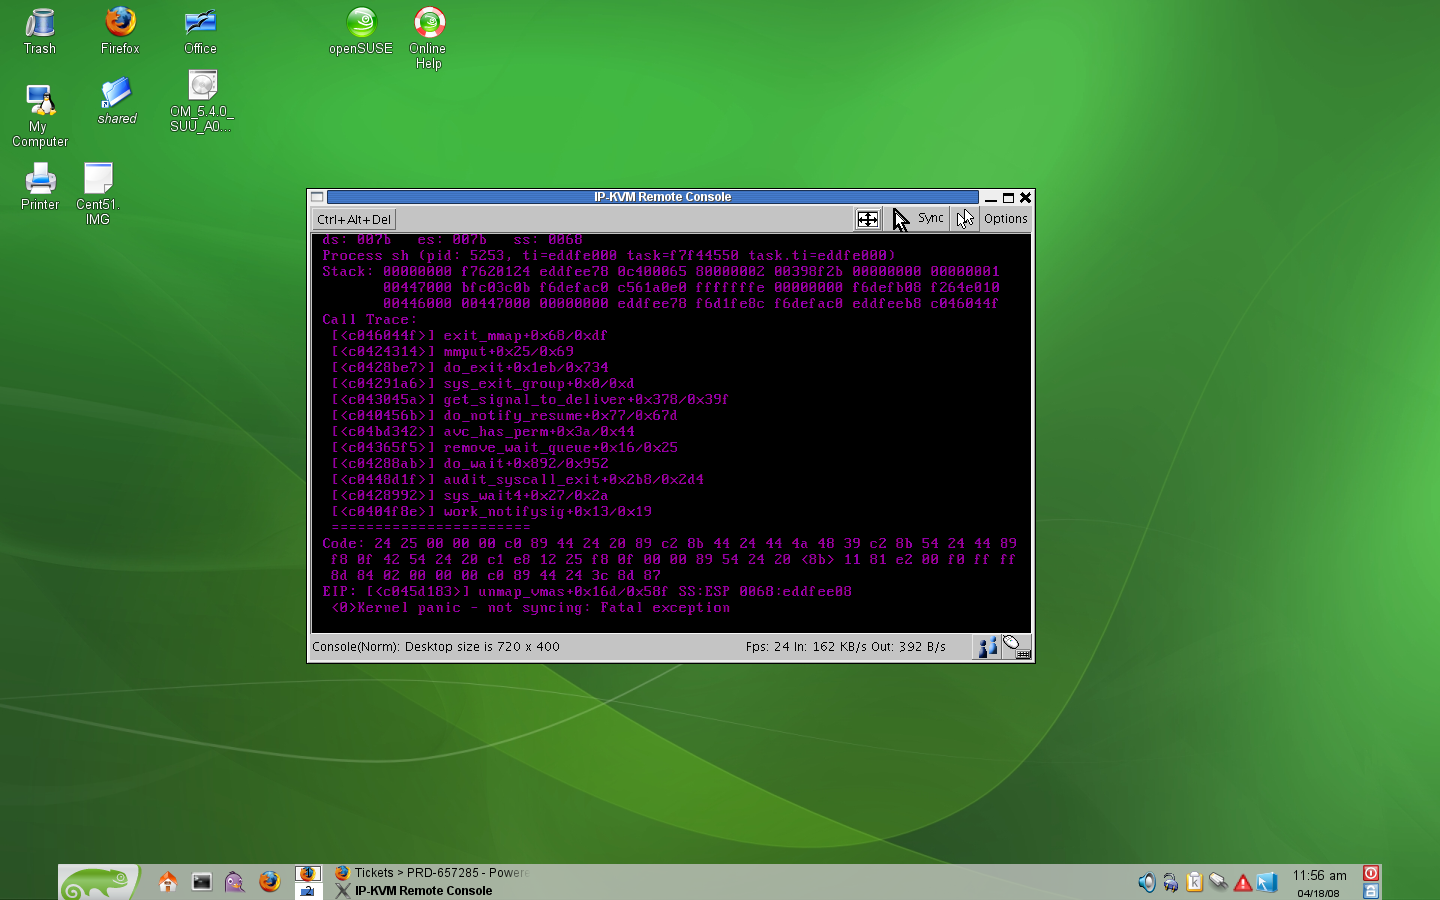Click the Ctrl+Alt+Del button in the console
This screenshot has width=1440, height=900.
click(354, 219)
